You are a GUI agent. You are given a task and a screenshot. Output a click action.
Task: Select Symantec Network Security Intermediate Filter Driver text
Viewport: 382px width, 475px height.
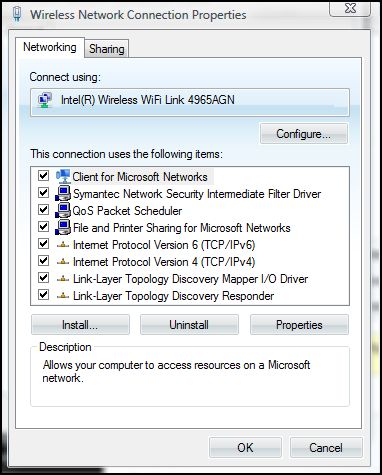(x=197, y=194)
